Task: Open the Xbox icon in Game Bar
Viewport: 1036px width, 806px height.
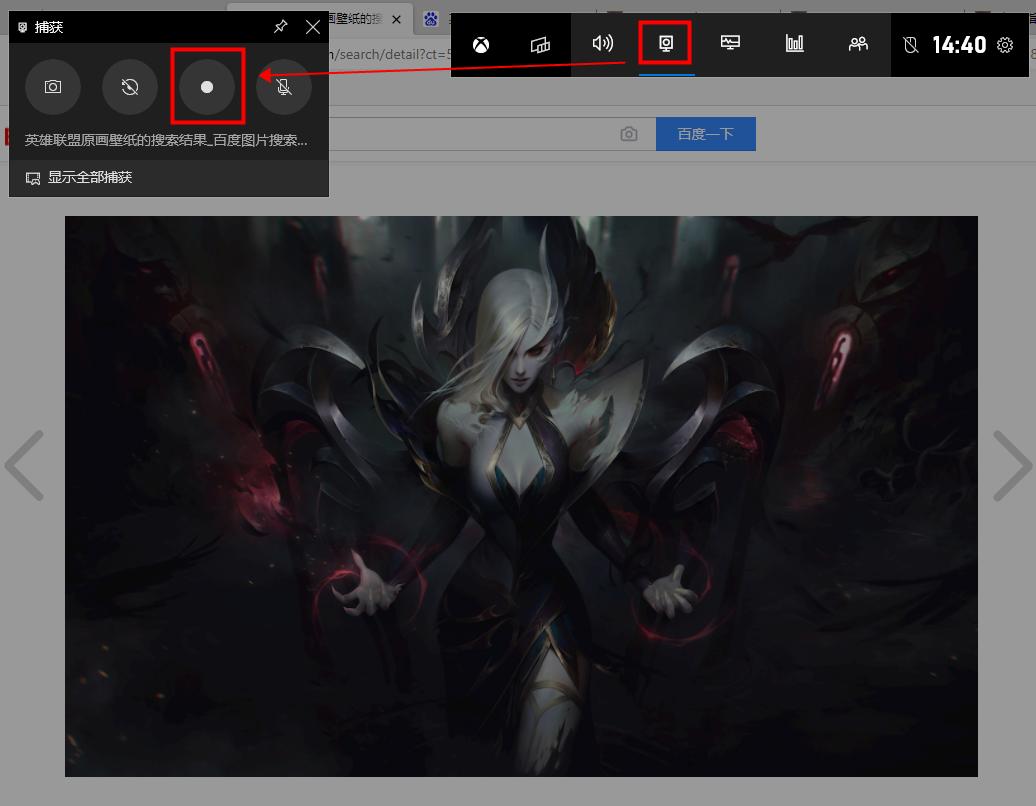Action: tap(481, 45)
